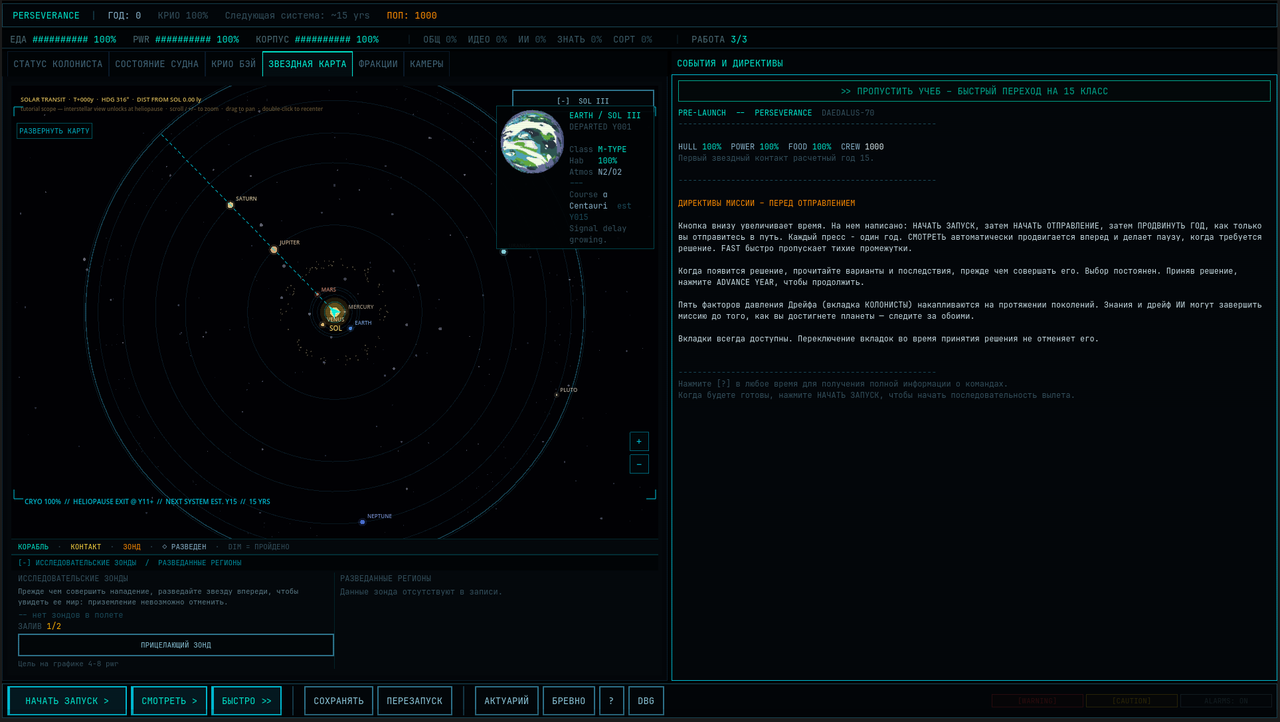
Task: Click the РАБОТА 3/3 status text
Action: (719, 40)
